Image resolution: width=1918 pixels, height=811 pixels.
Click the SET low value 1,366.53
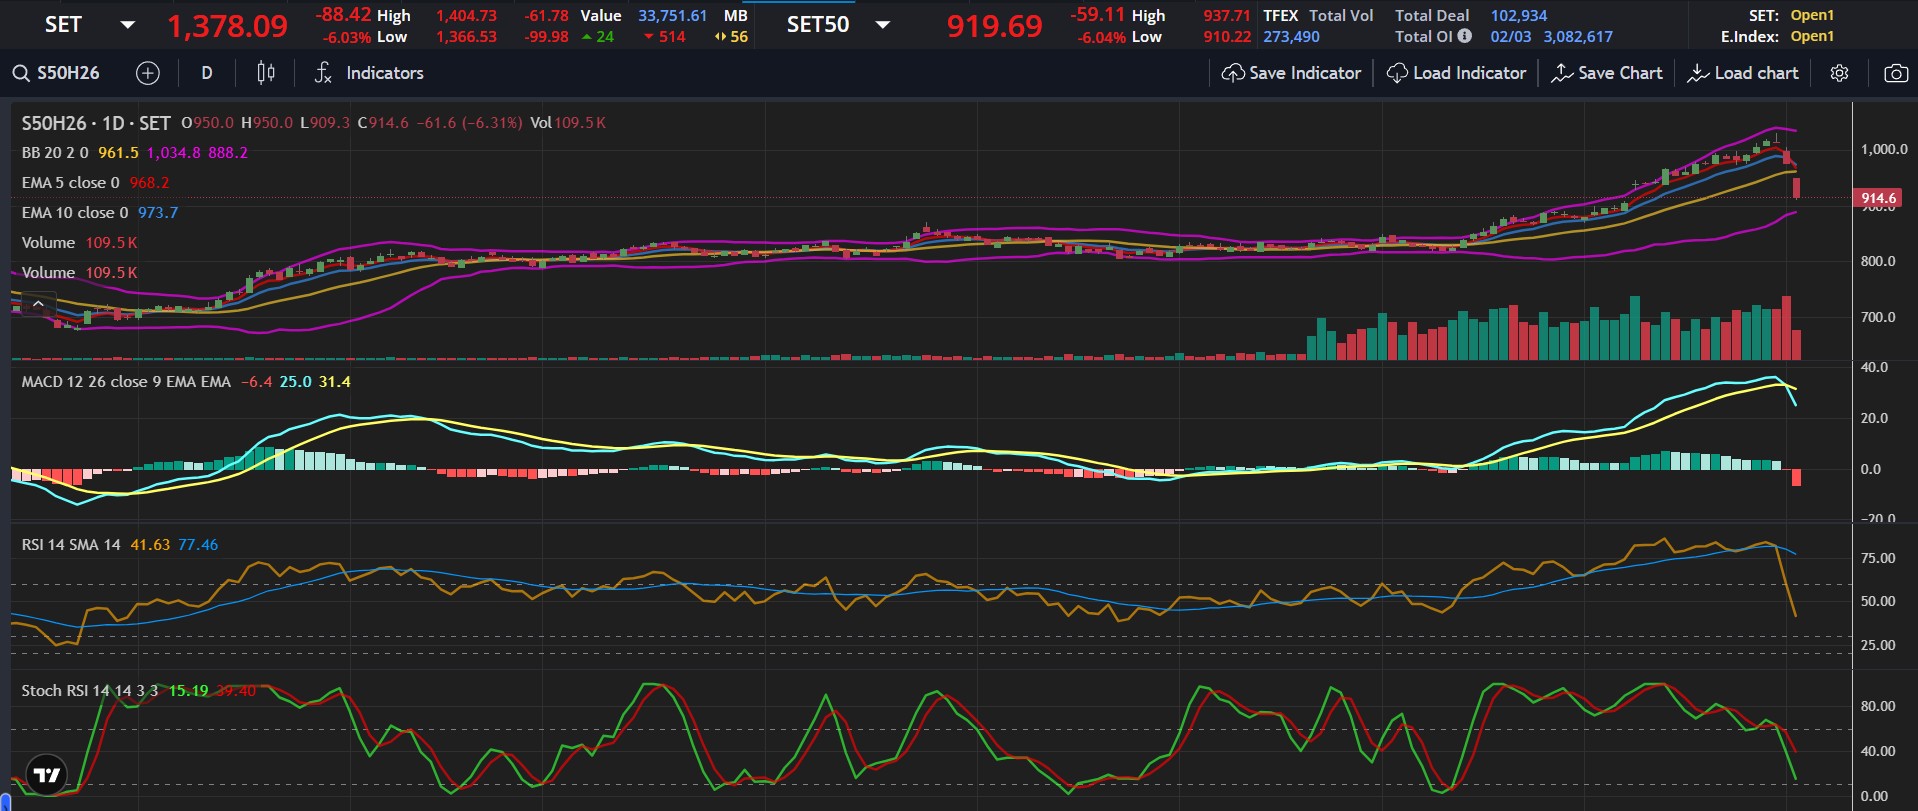coord(466,37)
